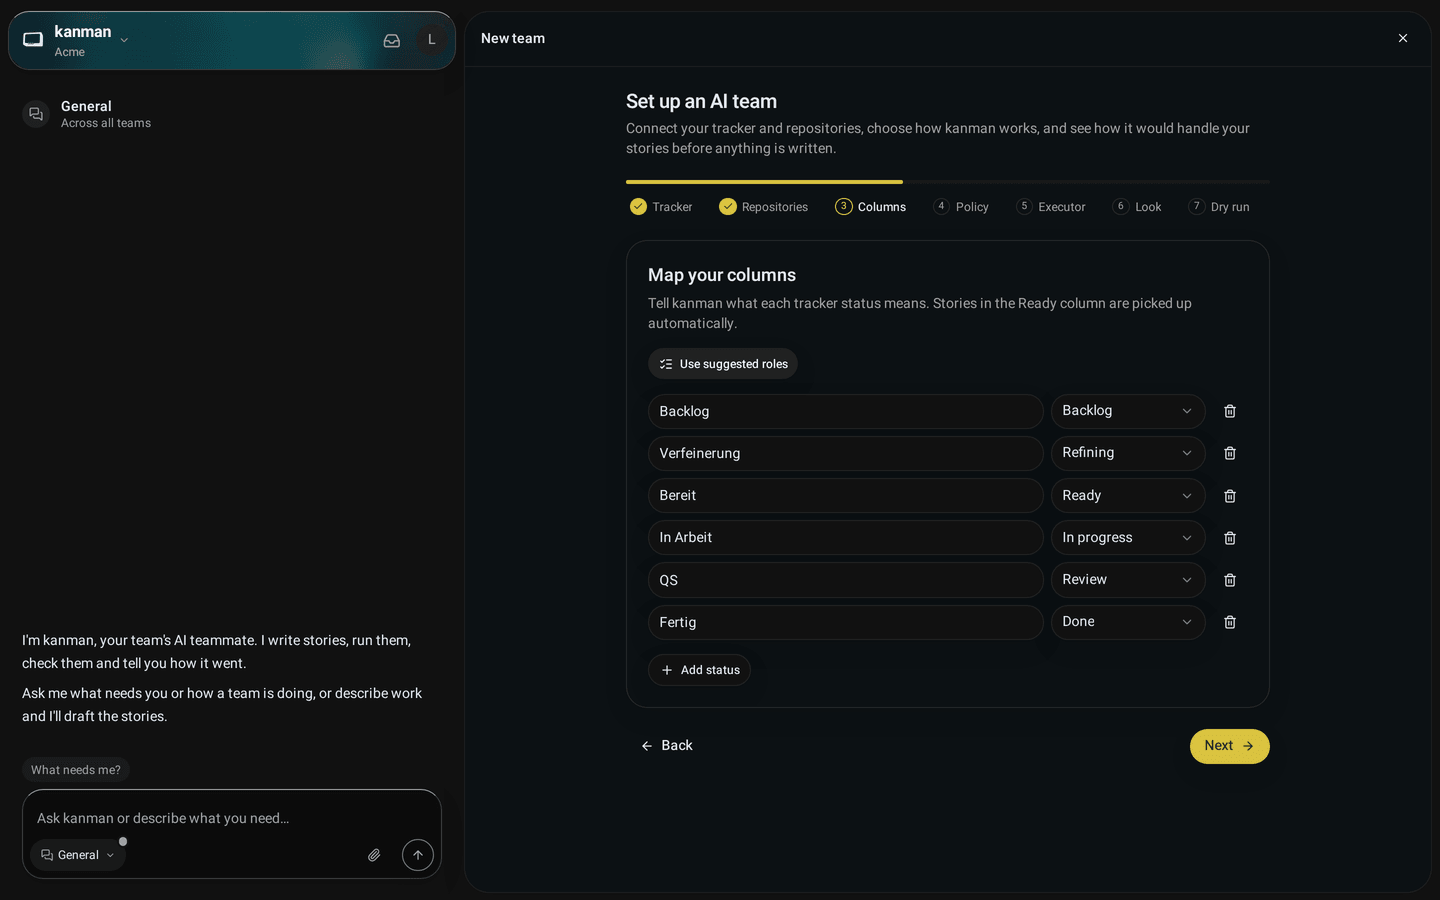
Task: Select the Look step
Action: [1137, 207]
